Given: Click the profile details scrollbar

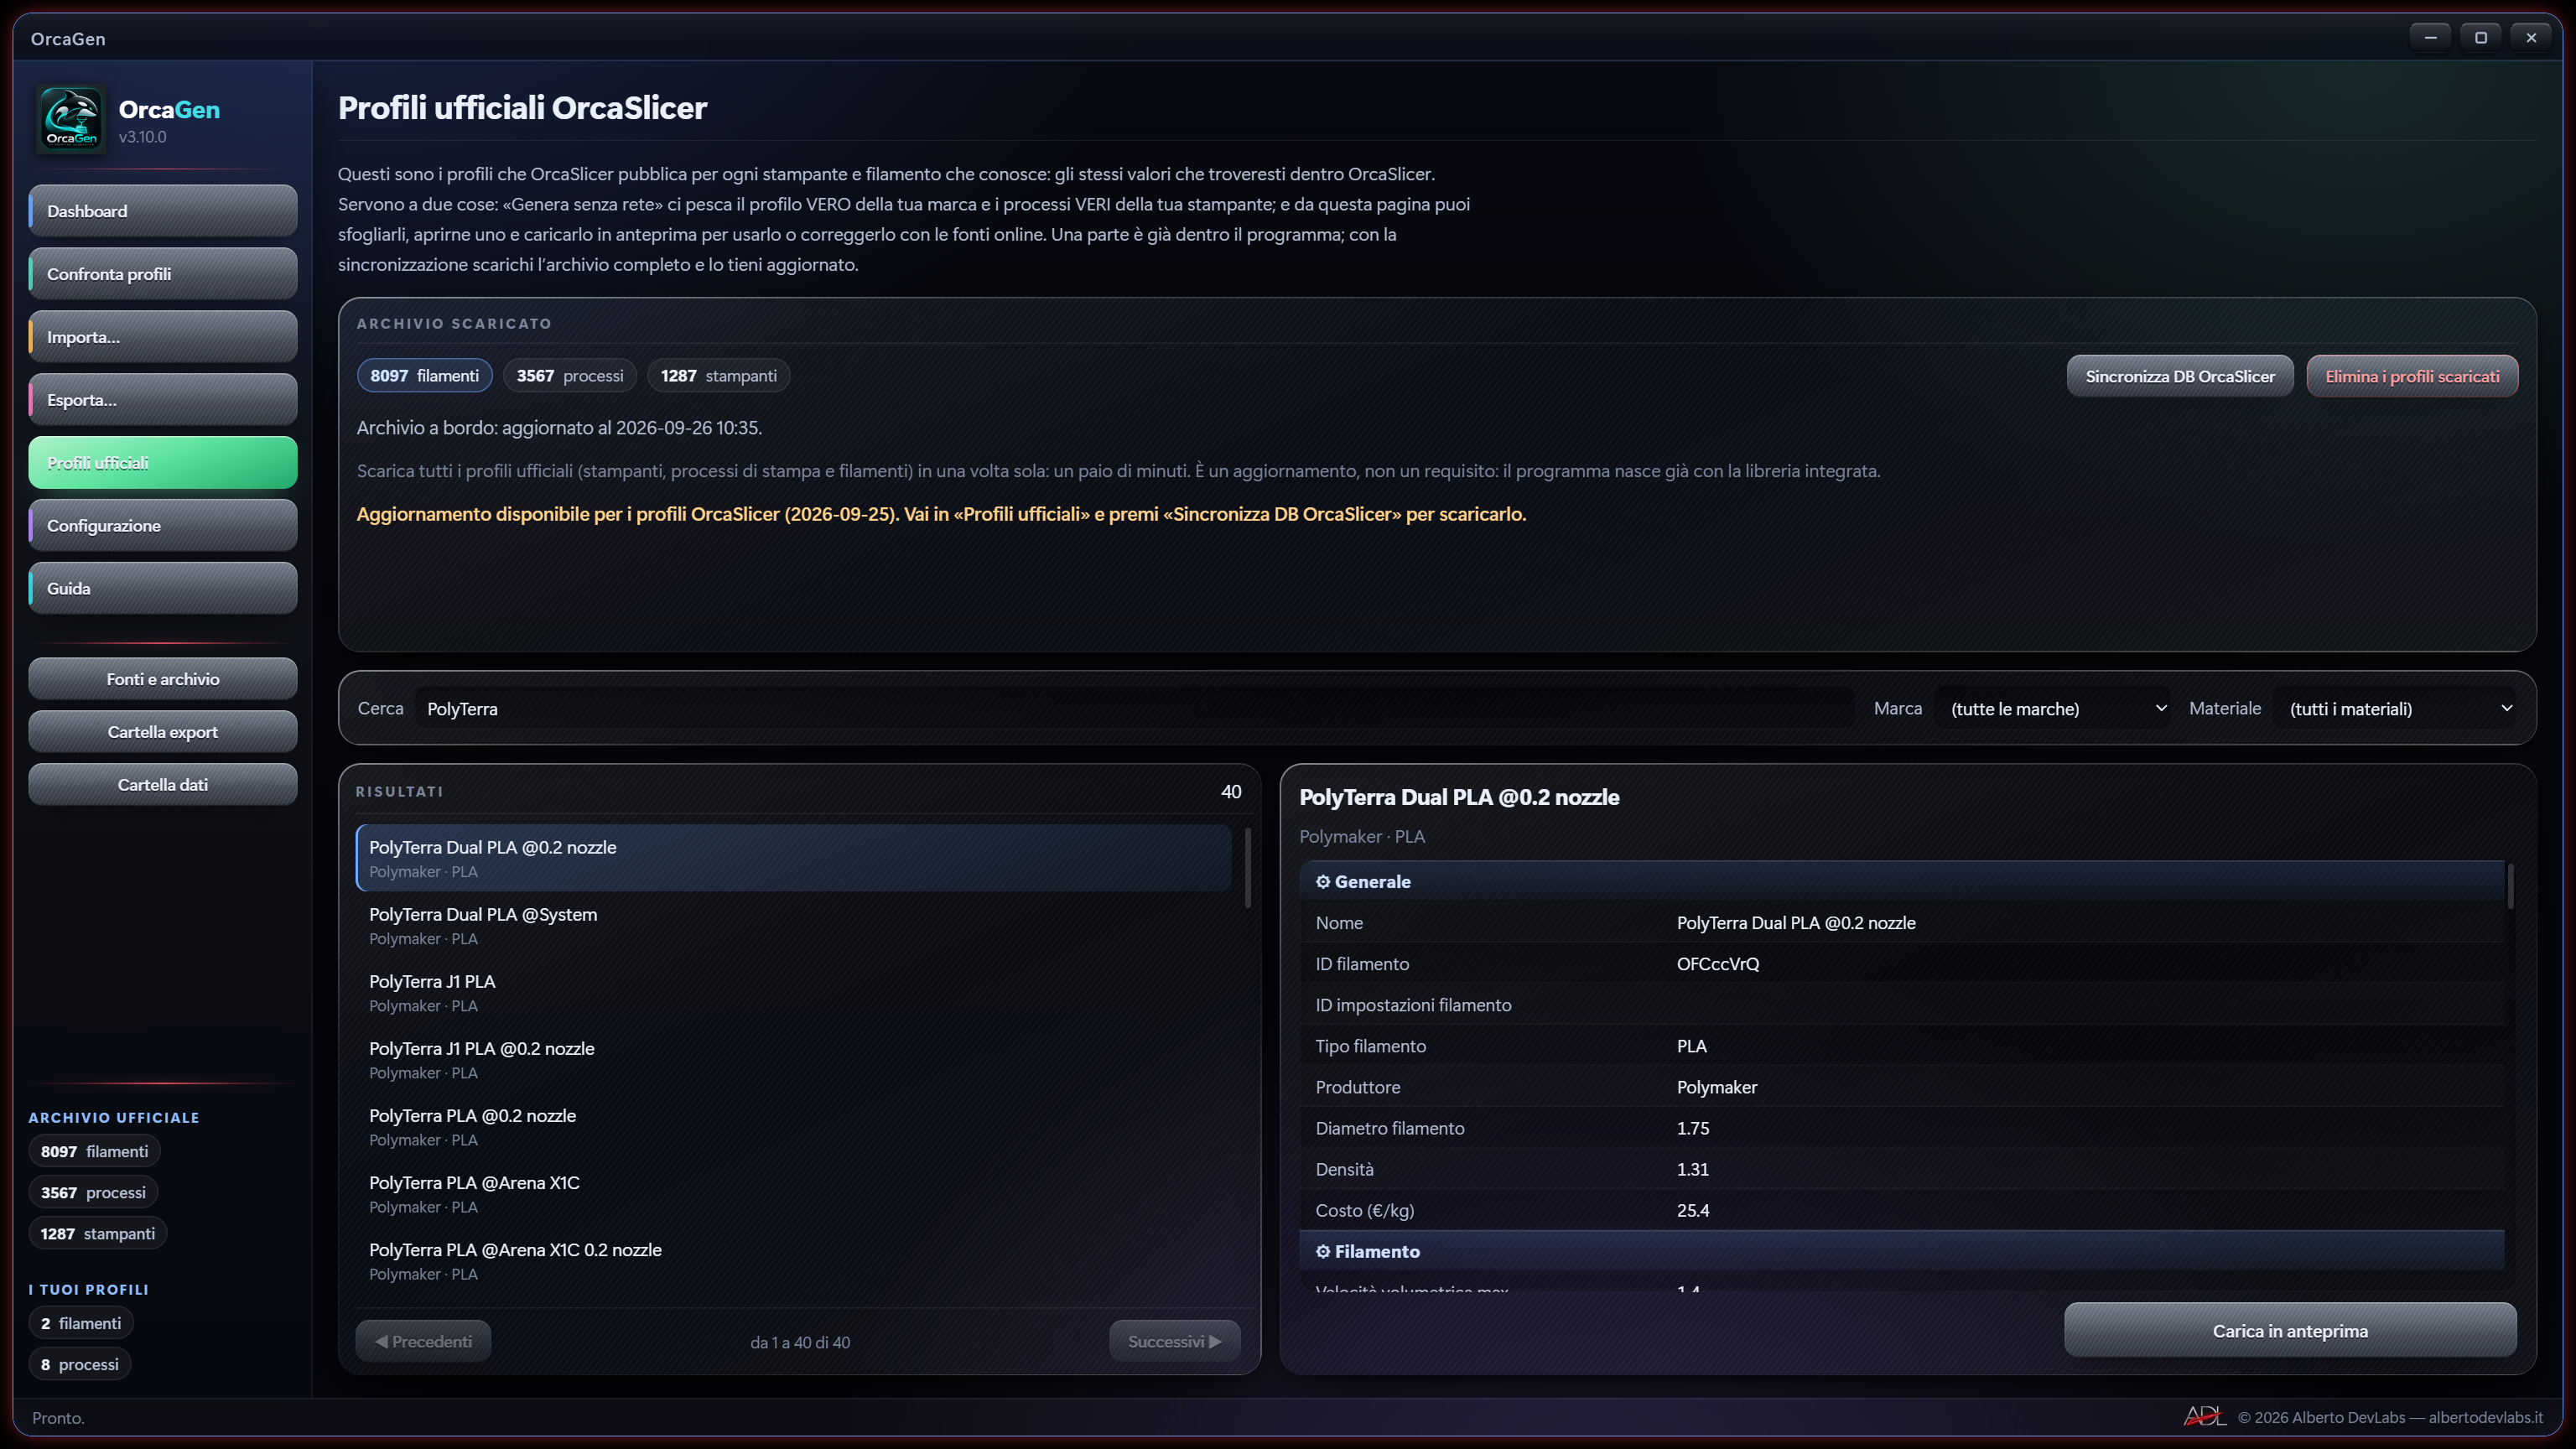Looking at the screenshot, I should [2510, 886].
